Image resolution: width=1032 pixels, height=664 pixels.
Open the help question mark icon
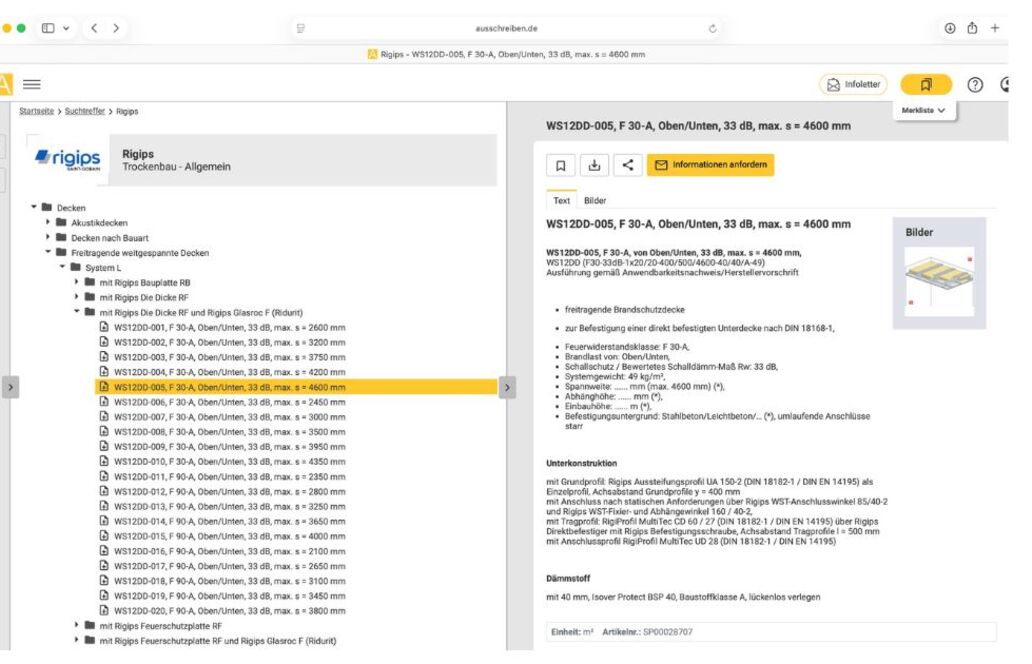pos(975,84)
